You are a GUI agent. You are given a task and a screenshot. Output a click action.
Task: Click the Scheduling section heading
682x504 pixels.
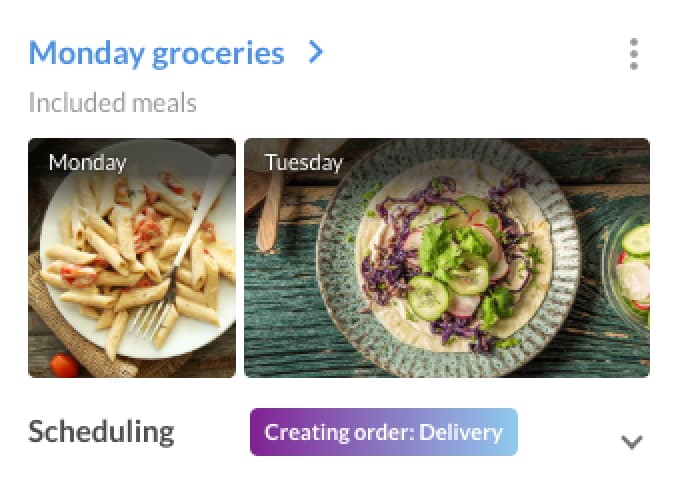[101, 432]
